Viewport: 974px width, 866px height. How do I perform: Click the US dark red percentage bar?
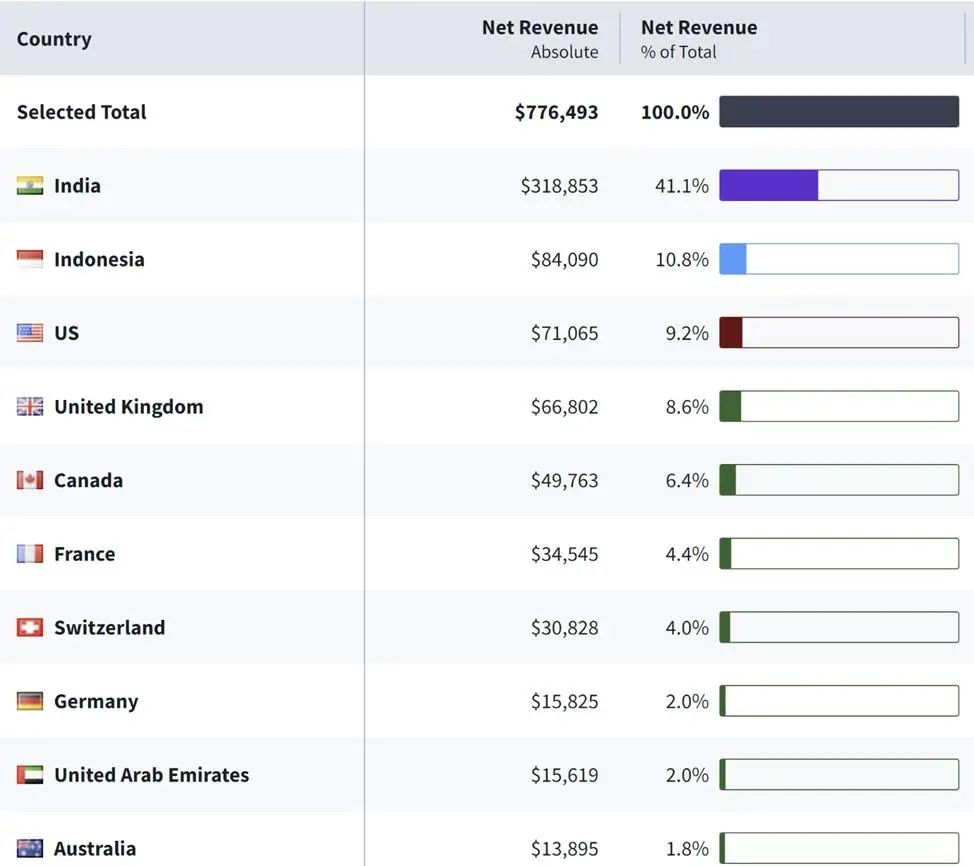tap(731, 333)
